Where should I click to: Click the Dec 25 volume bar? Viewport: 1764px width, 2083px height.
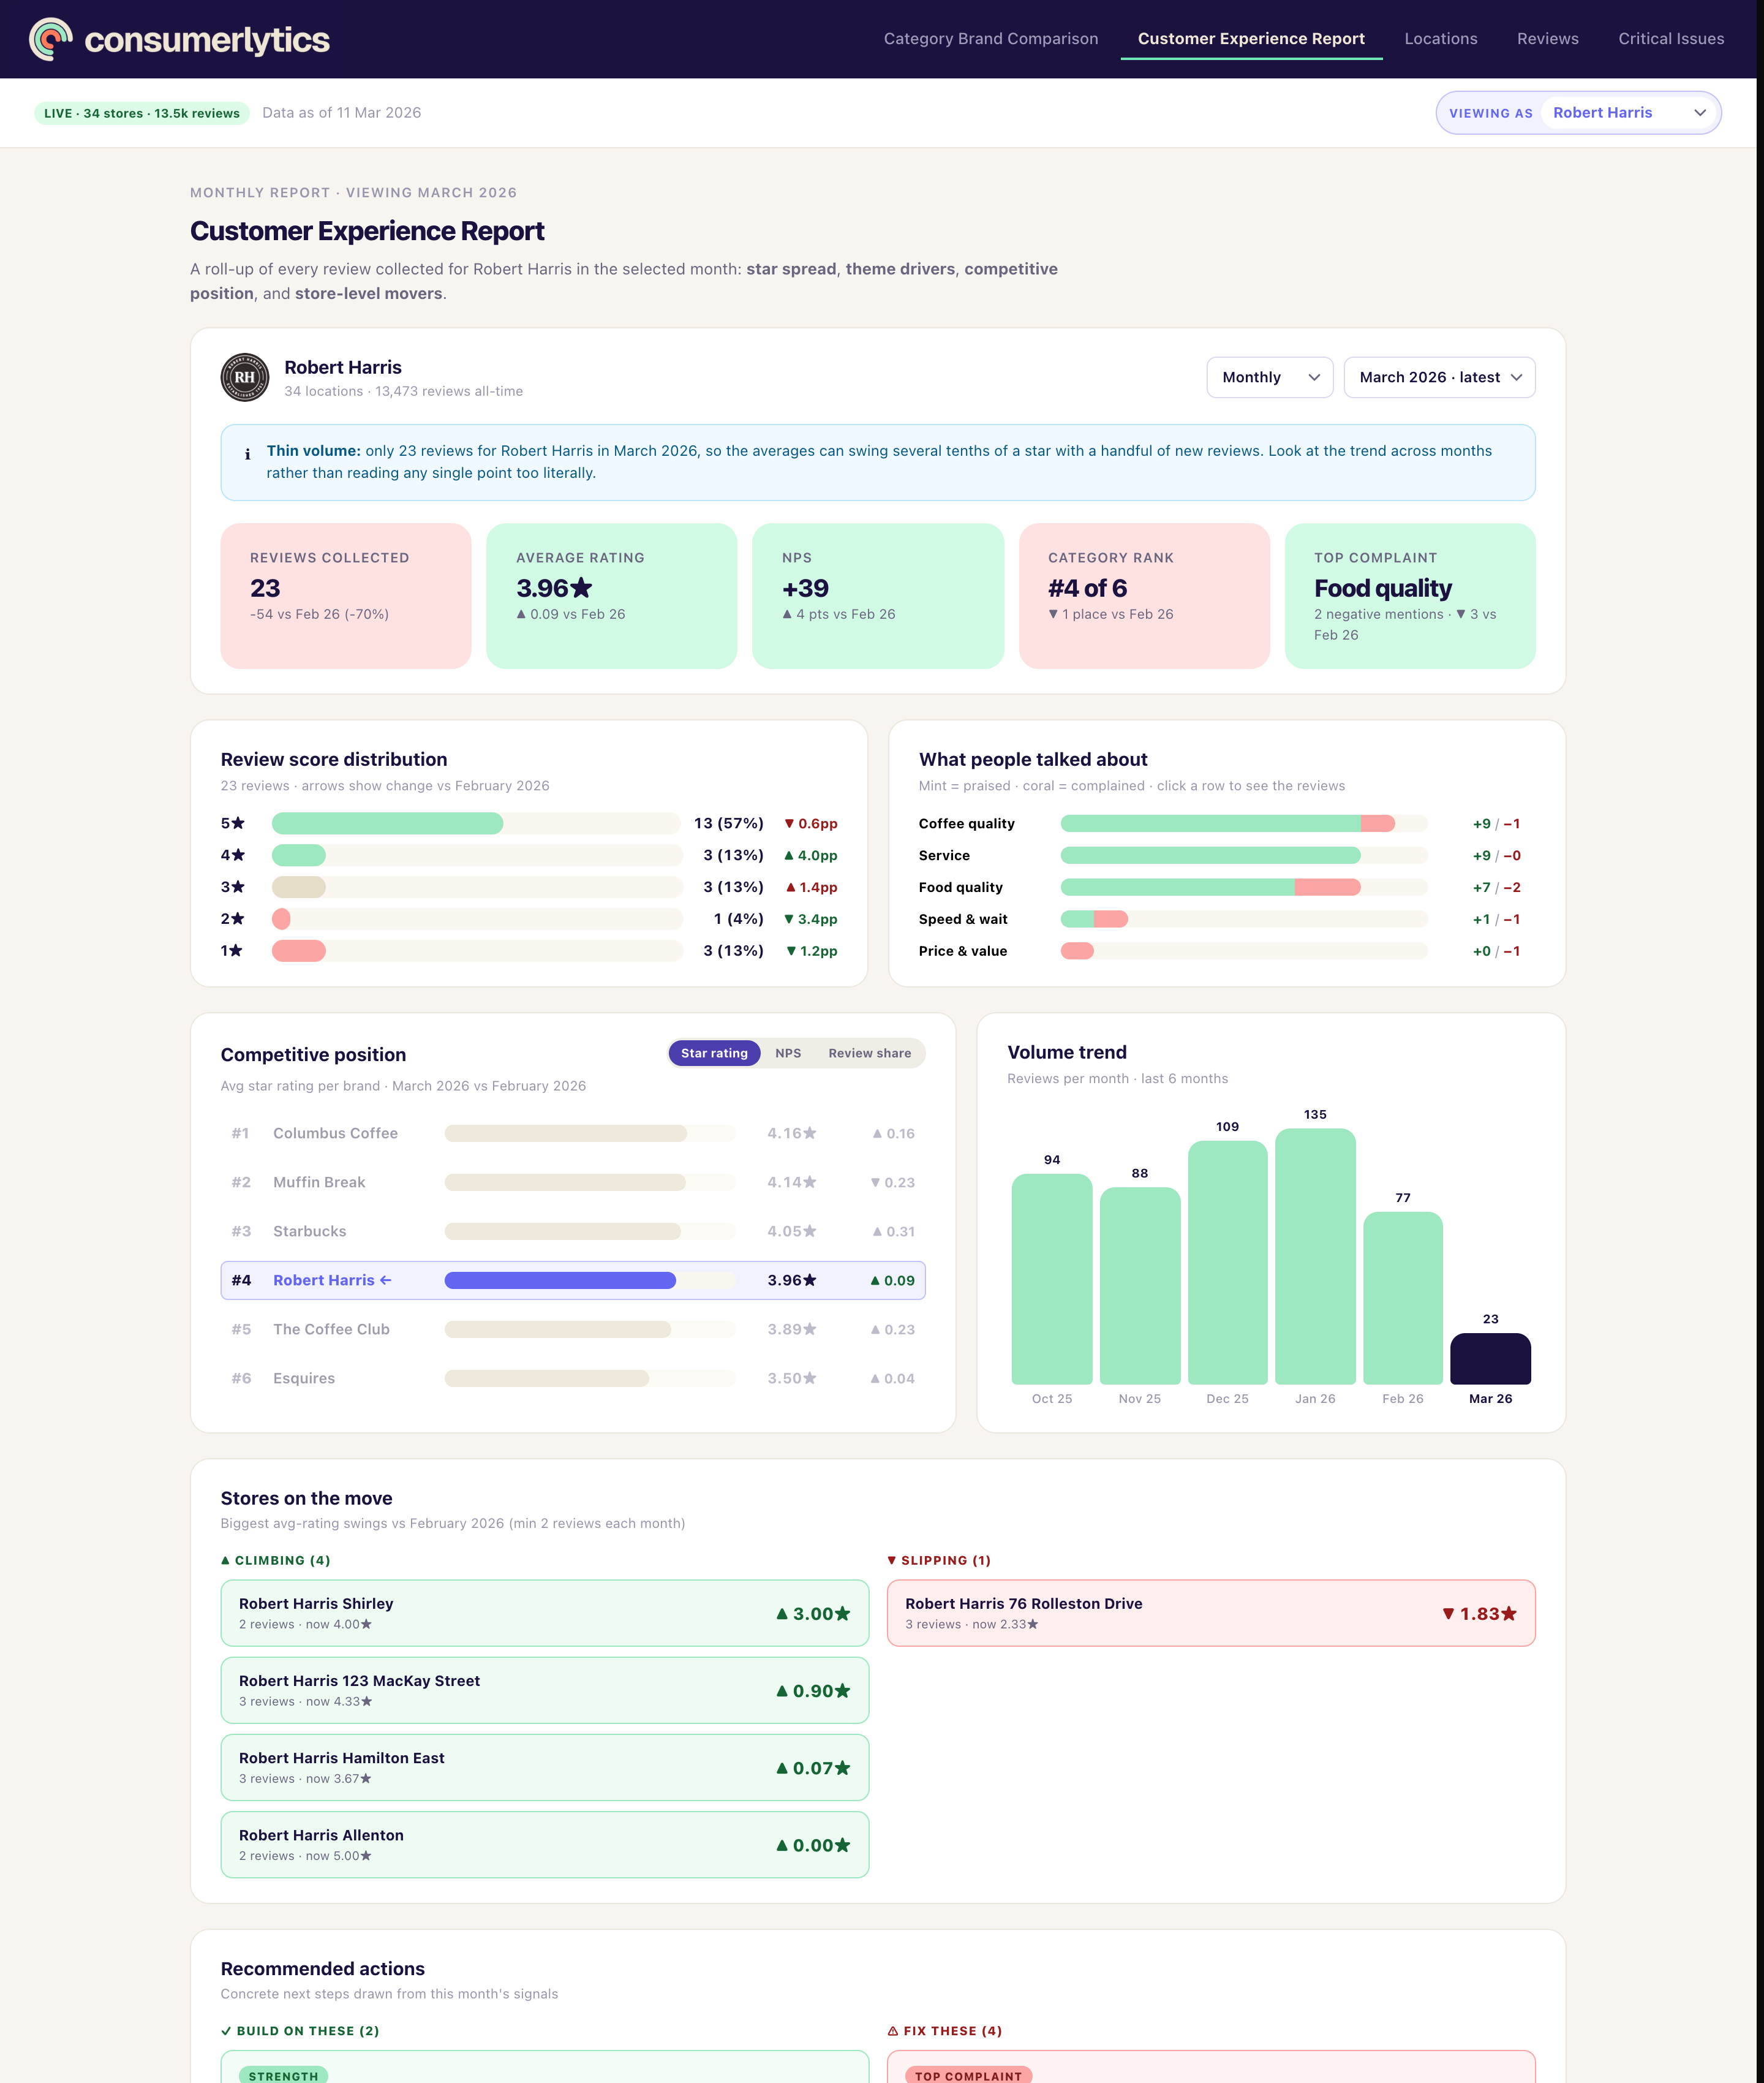1227,1262
